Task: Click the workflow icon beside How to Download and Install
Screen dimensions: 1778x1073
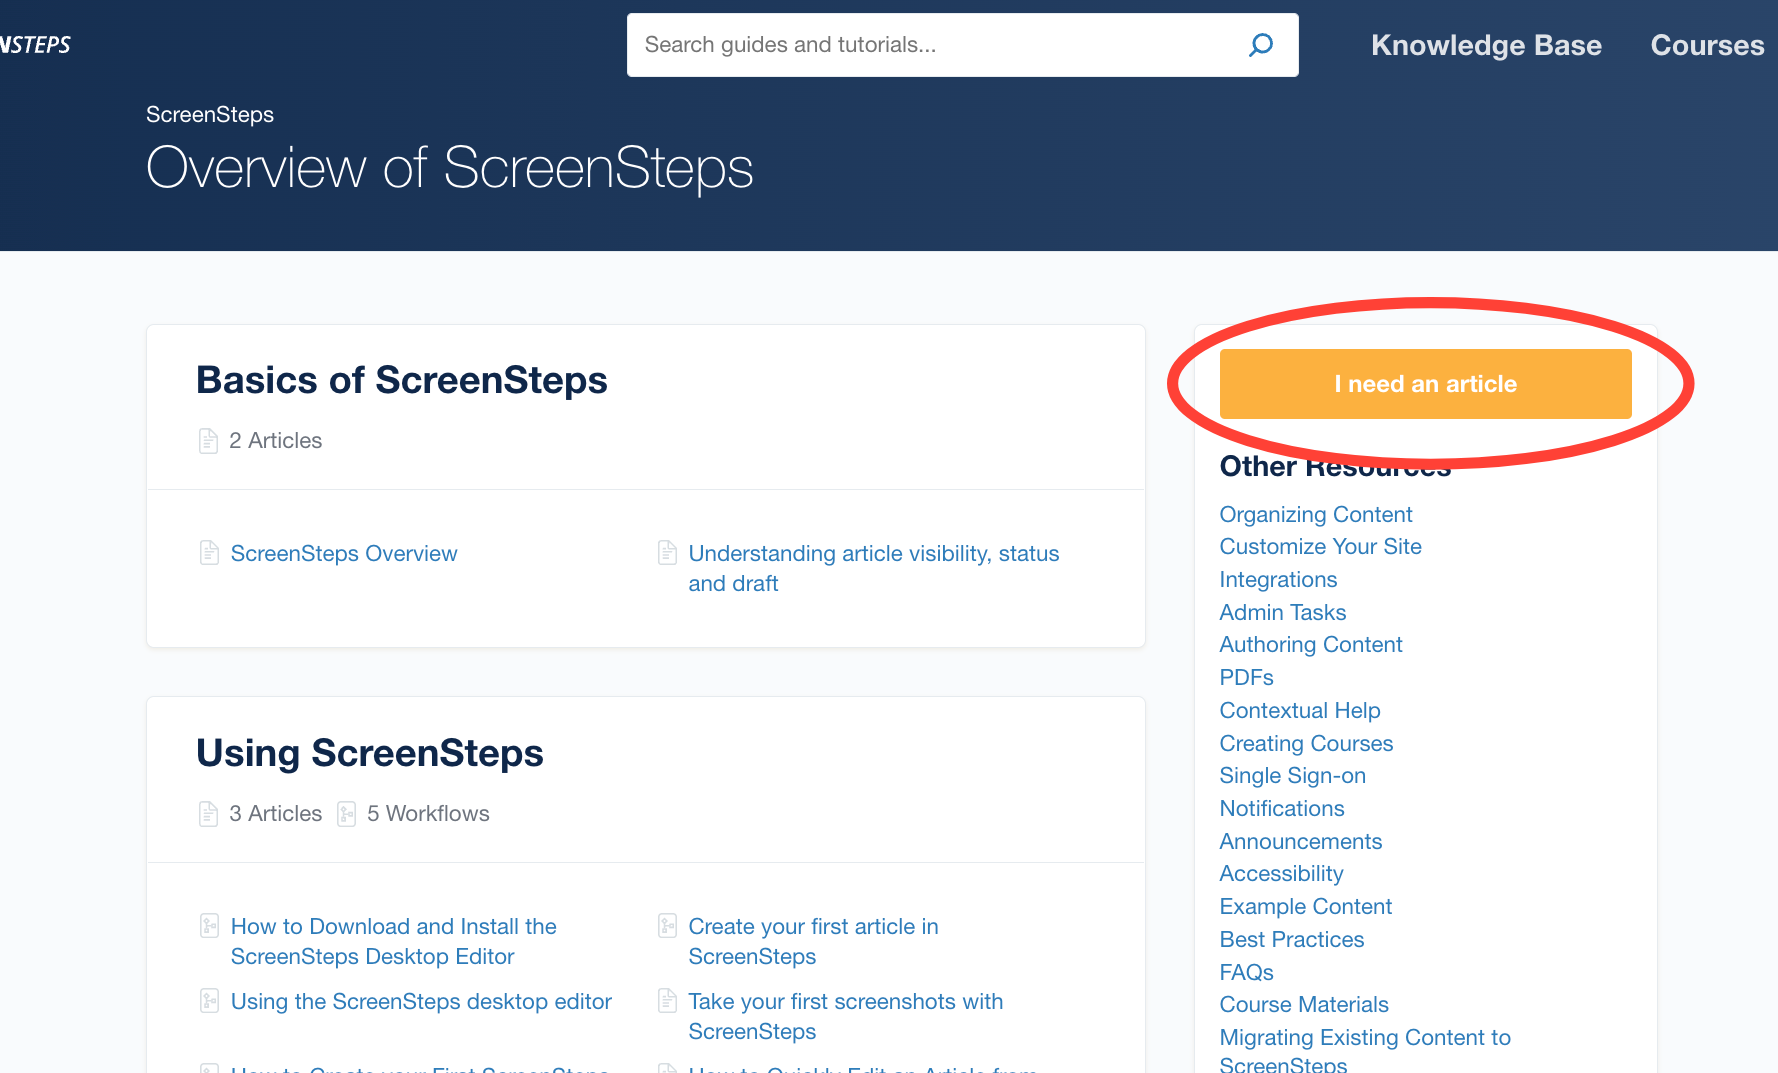Action: tap(209, 926)
